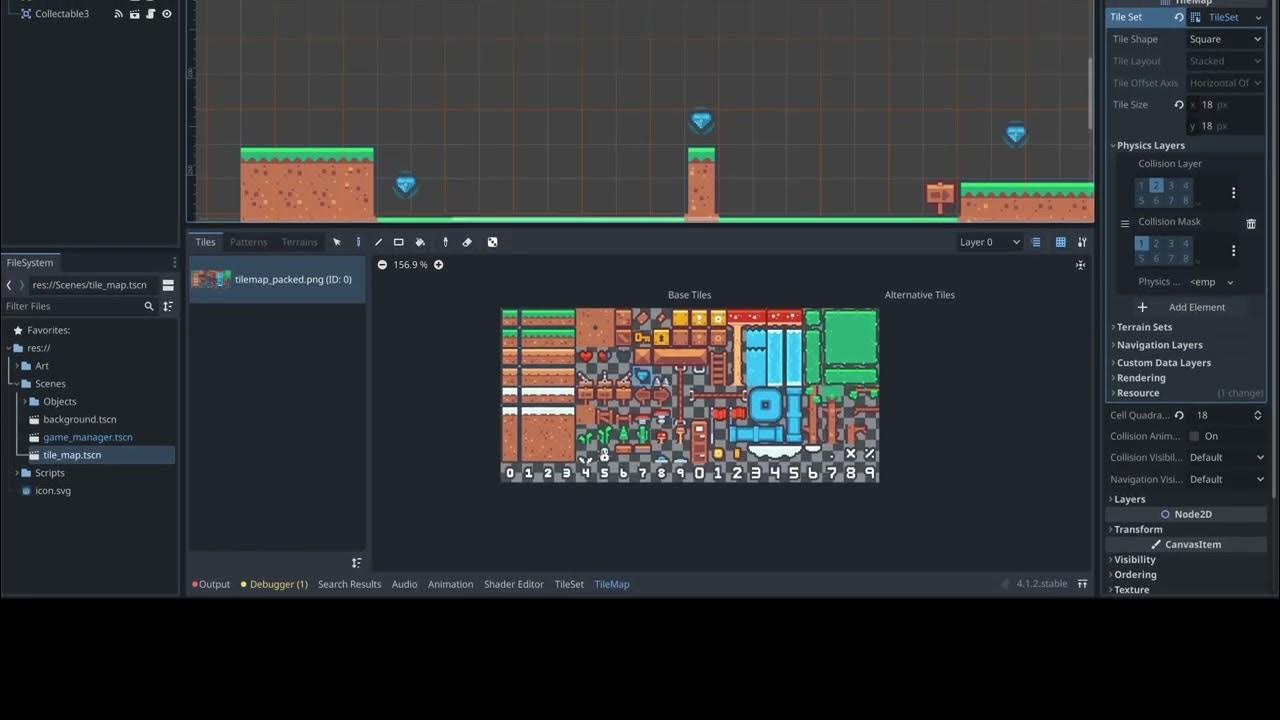Open the TileMap tools settings menu
Image resolution: width=1280 pixels, height=720 pixels.
(1082, 242)
